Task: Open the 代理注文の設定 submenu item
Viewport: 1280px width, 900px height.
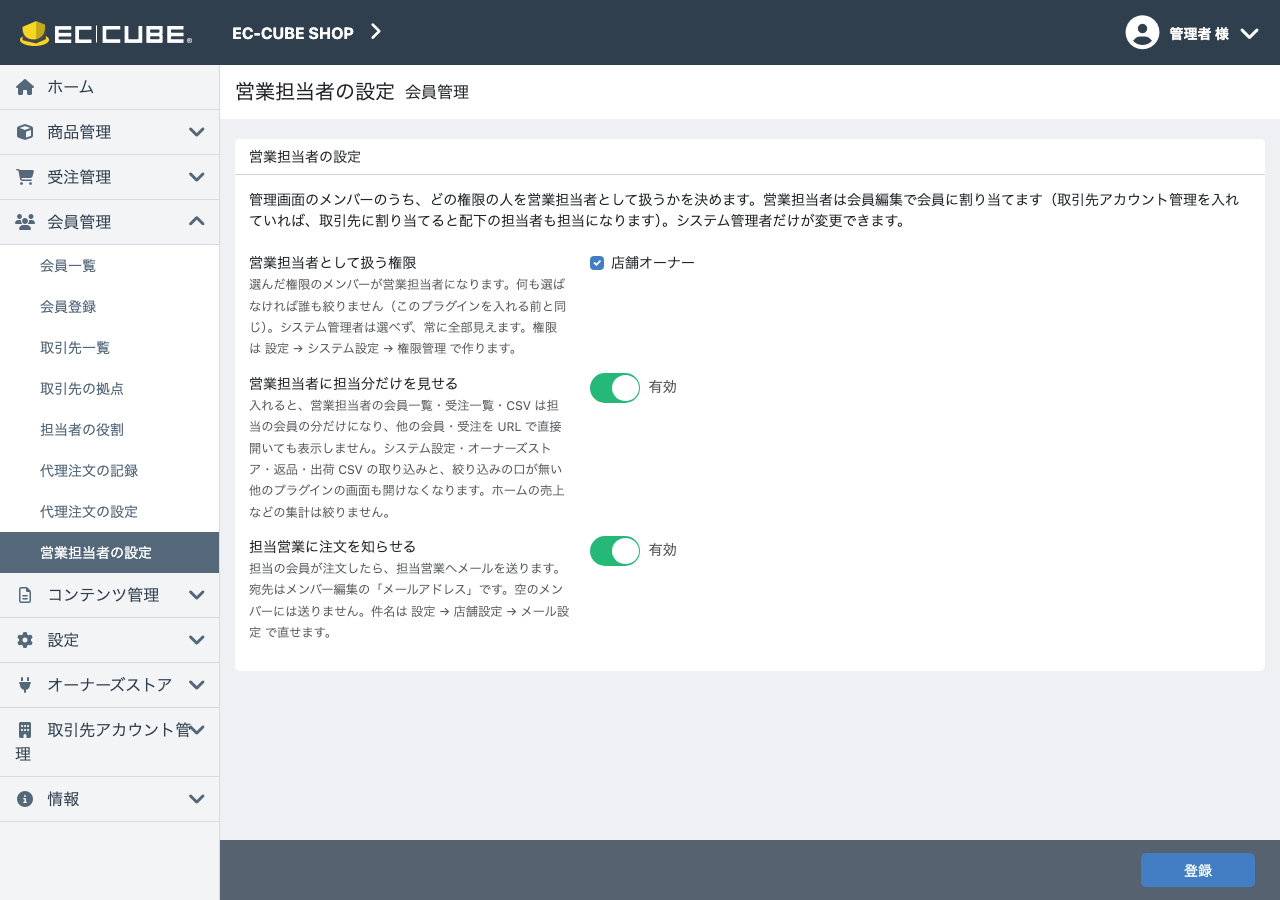Action: click(x=109, y=511)
